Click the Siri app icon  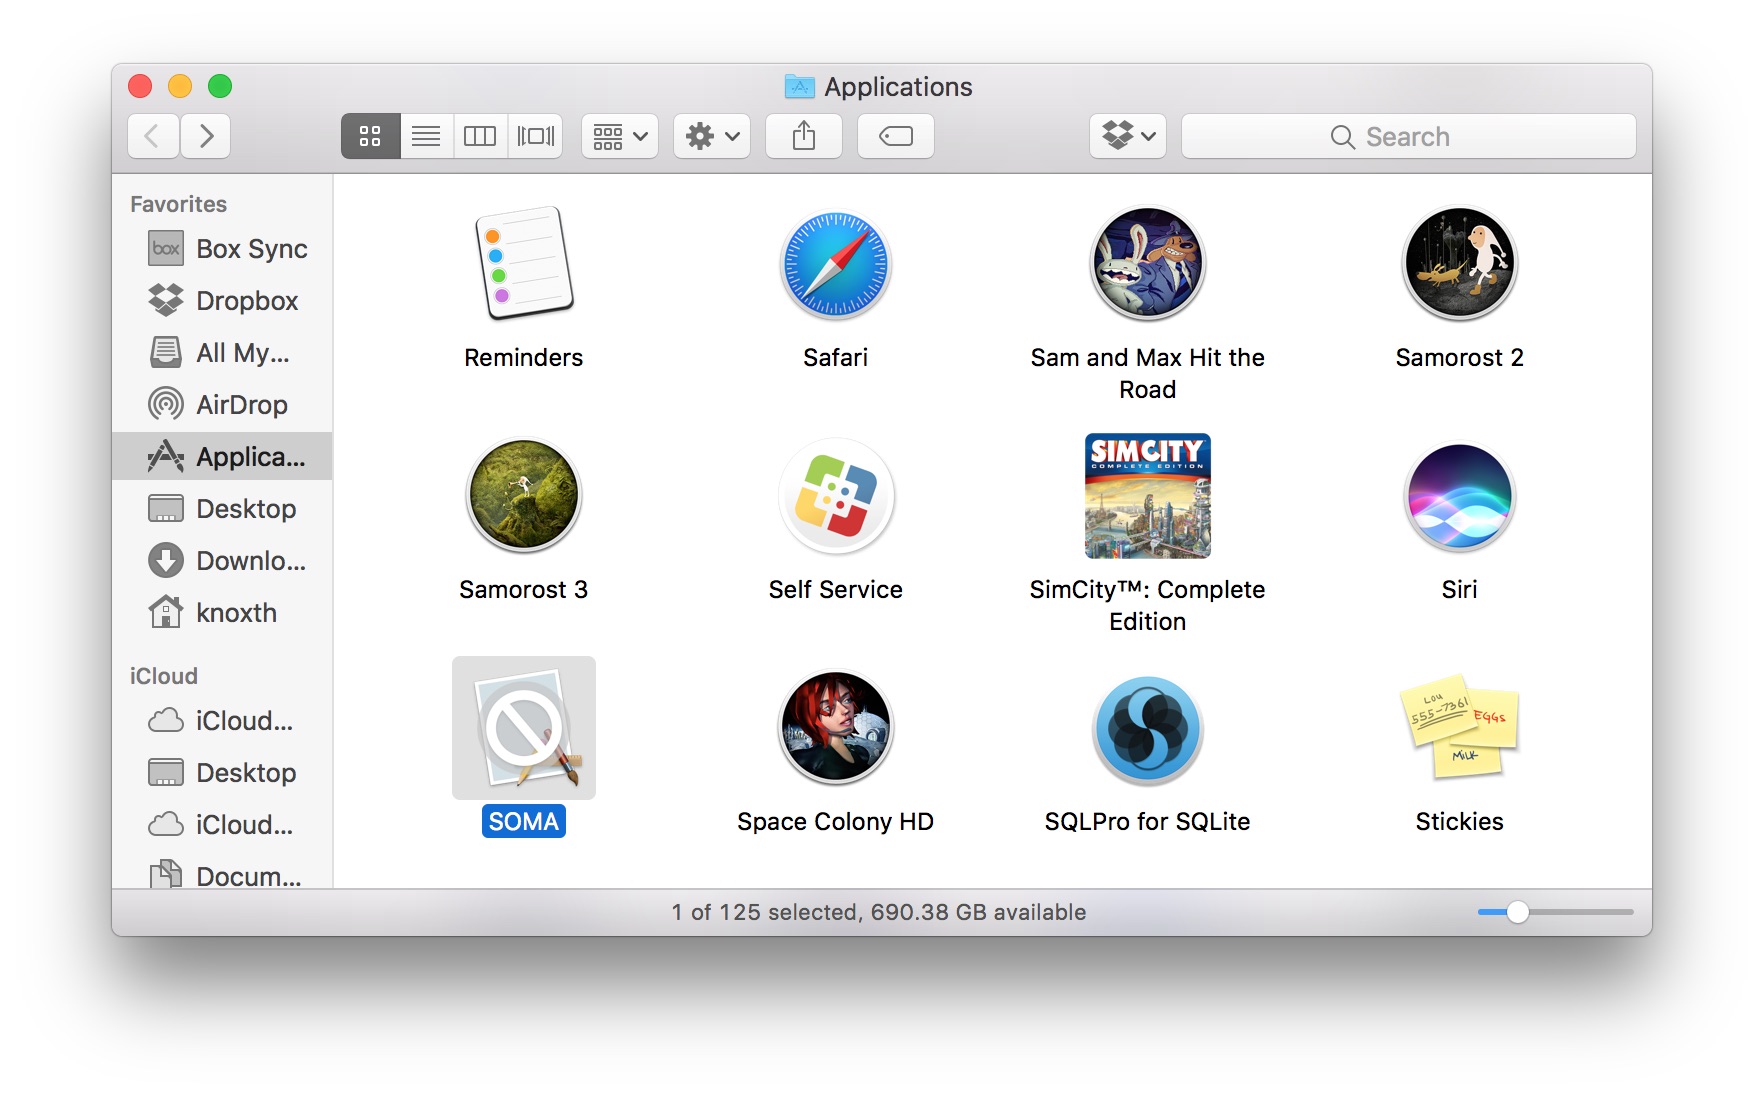click(1459, 496)
